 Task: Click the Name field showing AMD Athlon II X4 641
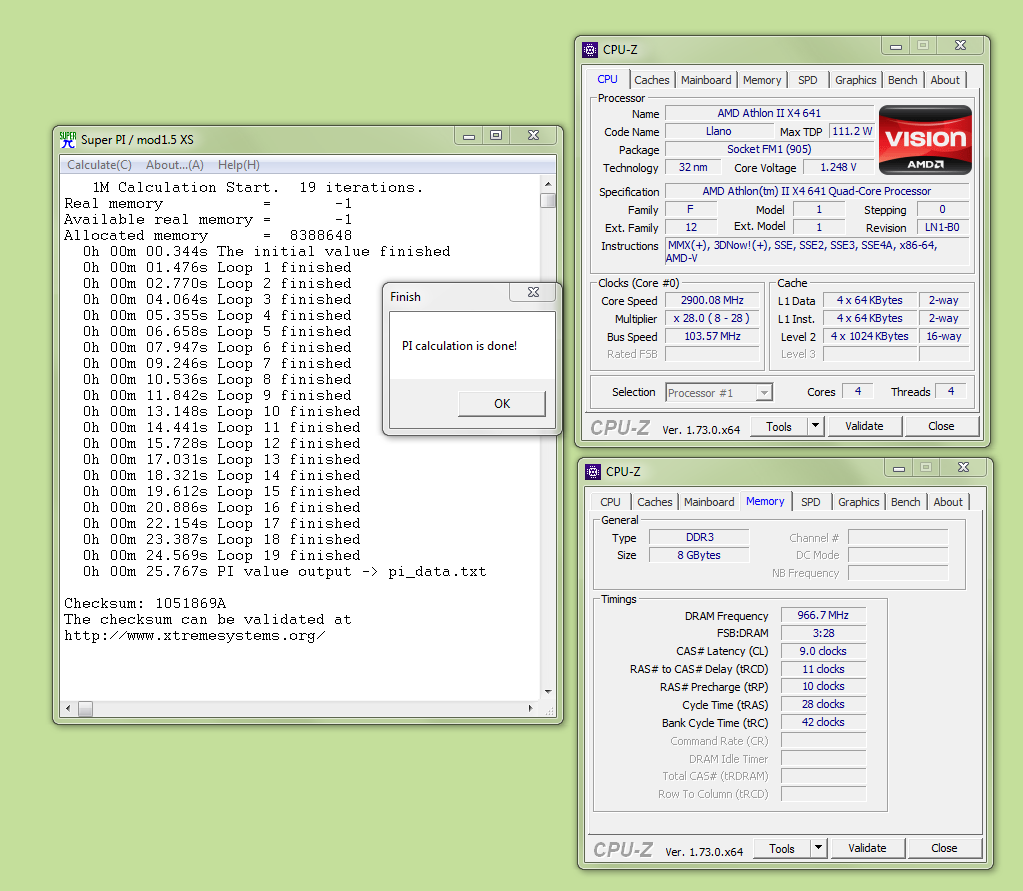pos(769,113)
